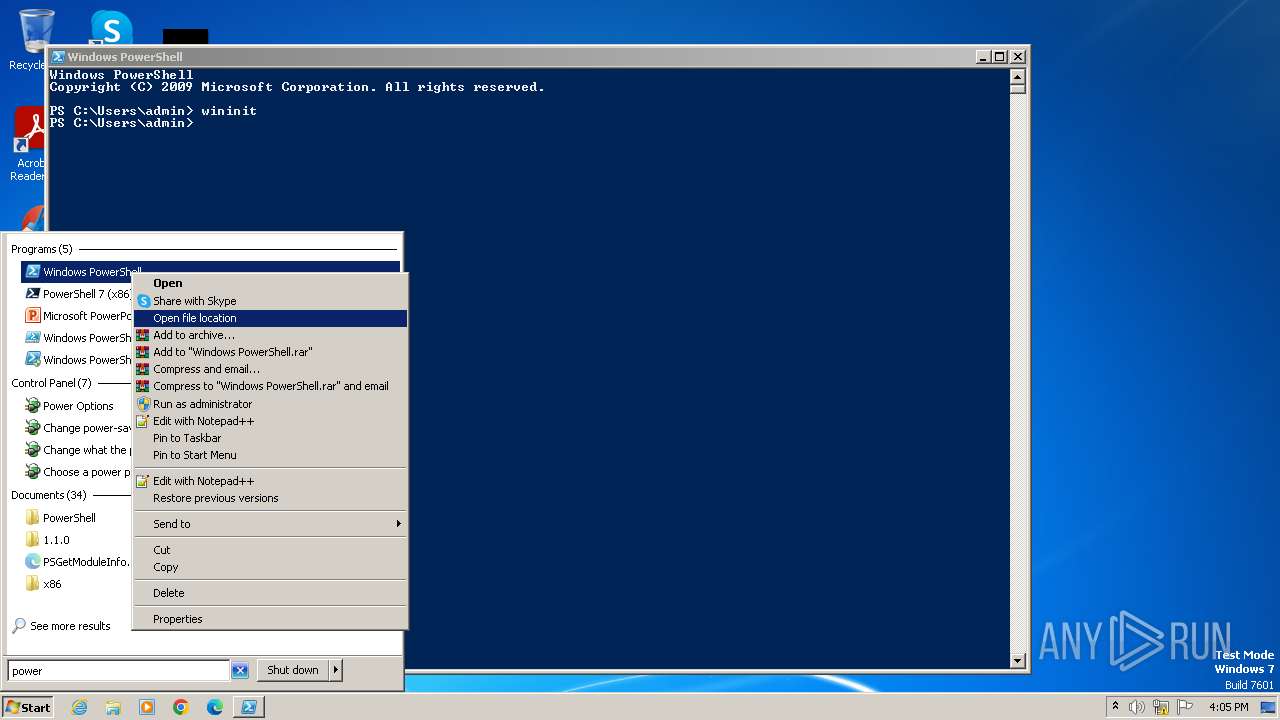Switch to PowerShell taskbar button
Screen dimensions: 1280x720
click(249, 707)
